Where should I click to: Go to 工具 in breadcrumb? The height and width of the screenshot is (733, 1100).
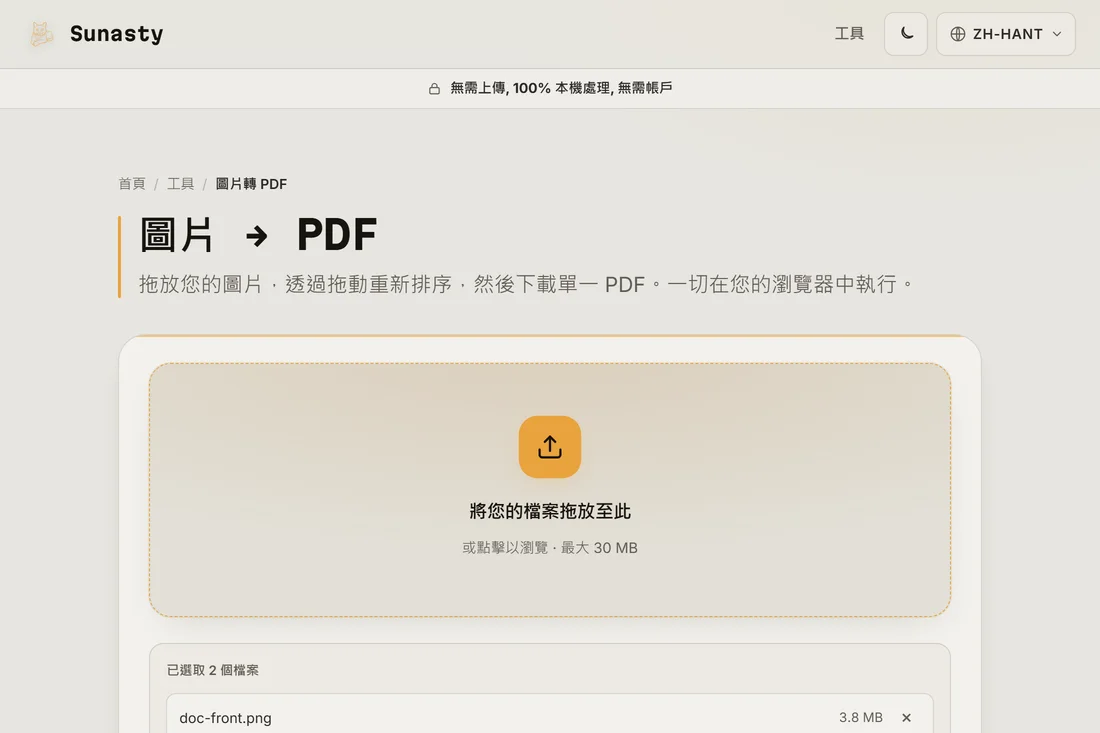click(x=180, y=184)
